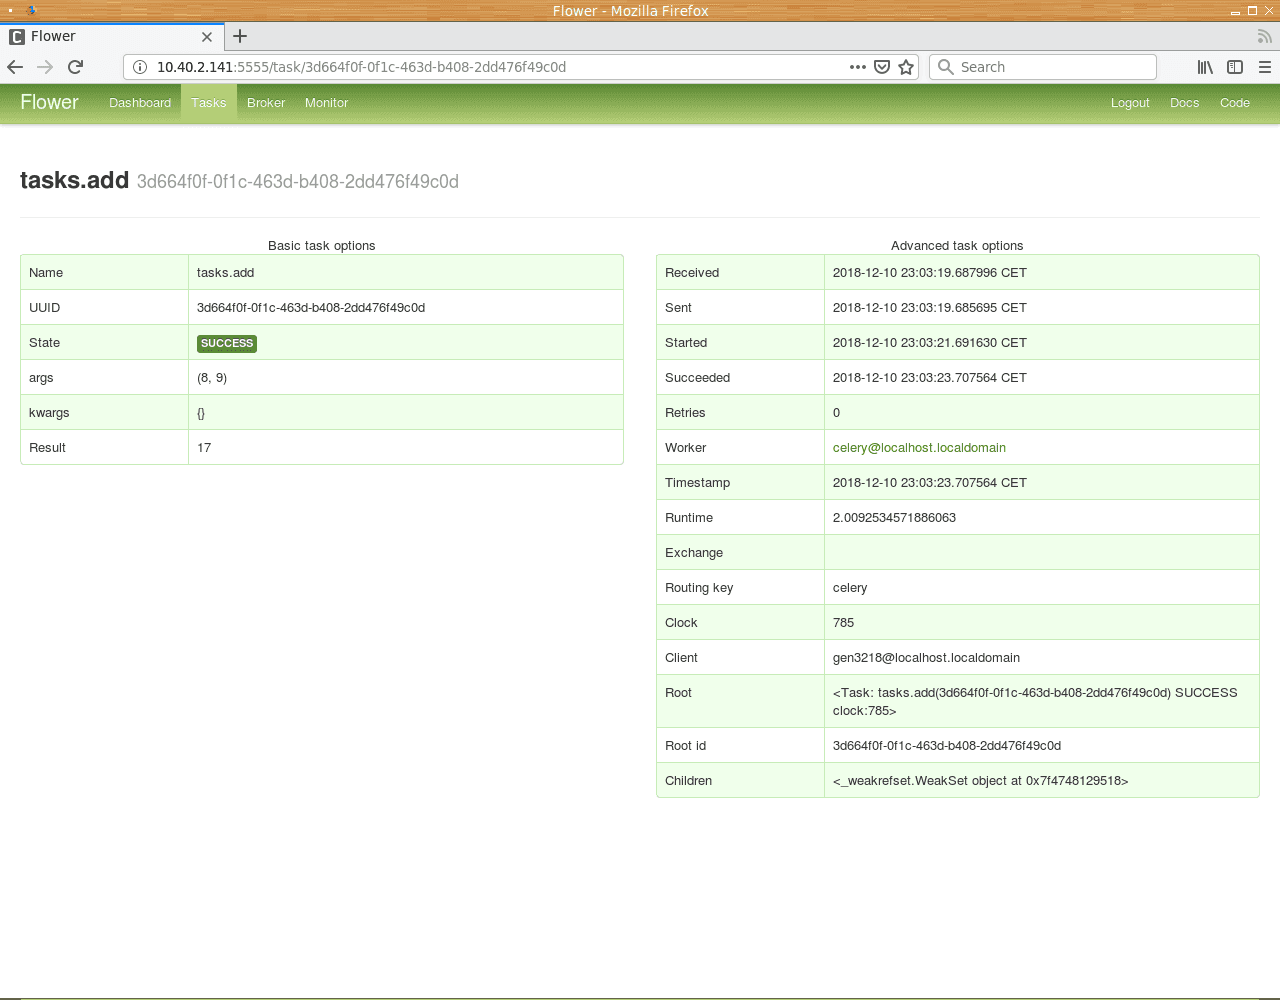Open worker celery@localhost.localdomain link
The width and height of the screenshot is (1280, 1000).
(x=919, y=448)
